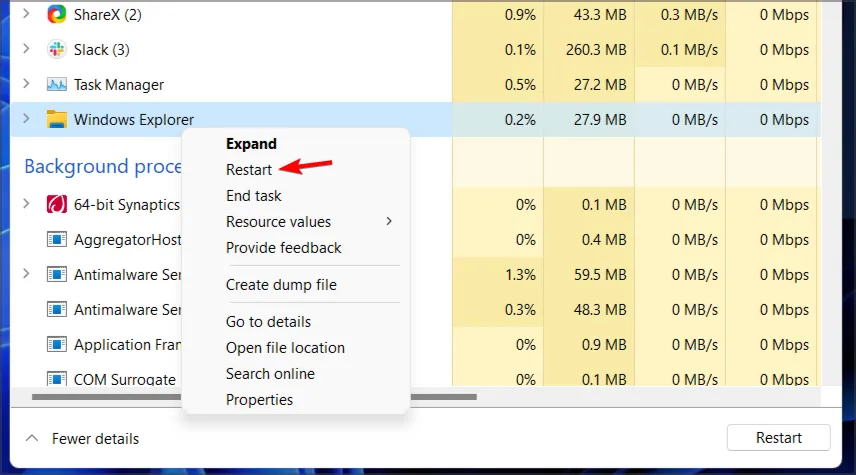Click the Slack app icon
The height and width of the screenshot is (475, 856).
(x=57, y=49)
